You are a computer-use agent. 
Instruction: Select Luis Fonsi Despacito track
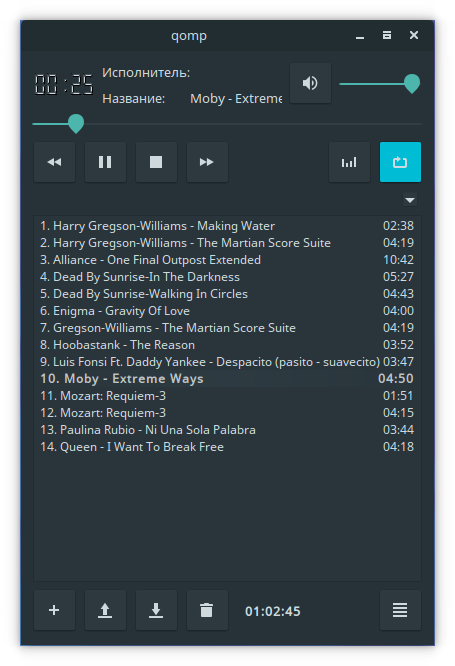pos(227,361)
